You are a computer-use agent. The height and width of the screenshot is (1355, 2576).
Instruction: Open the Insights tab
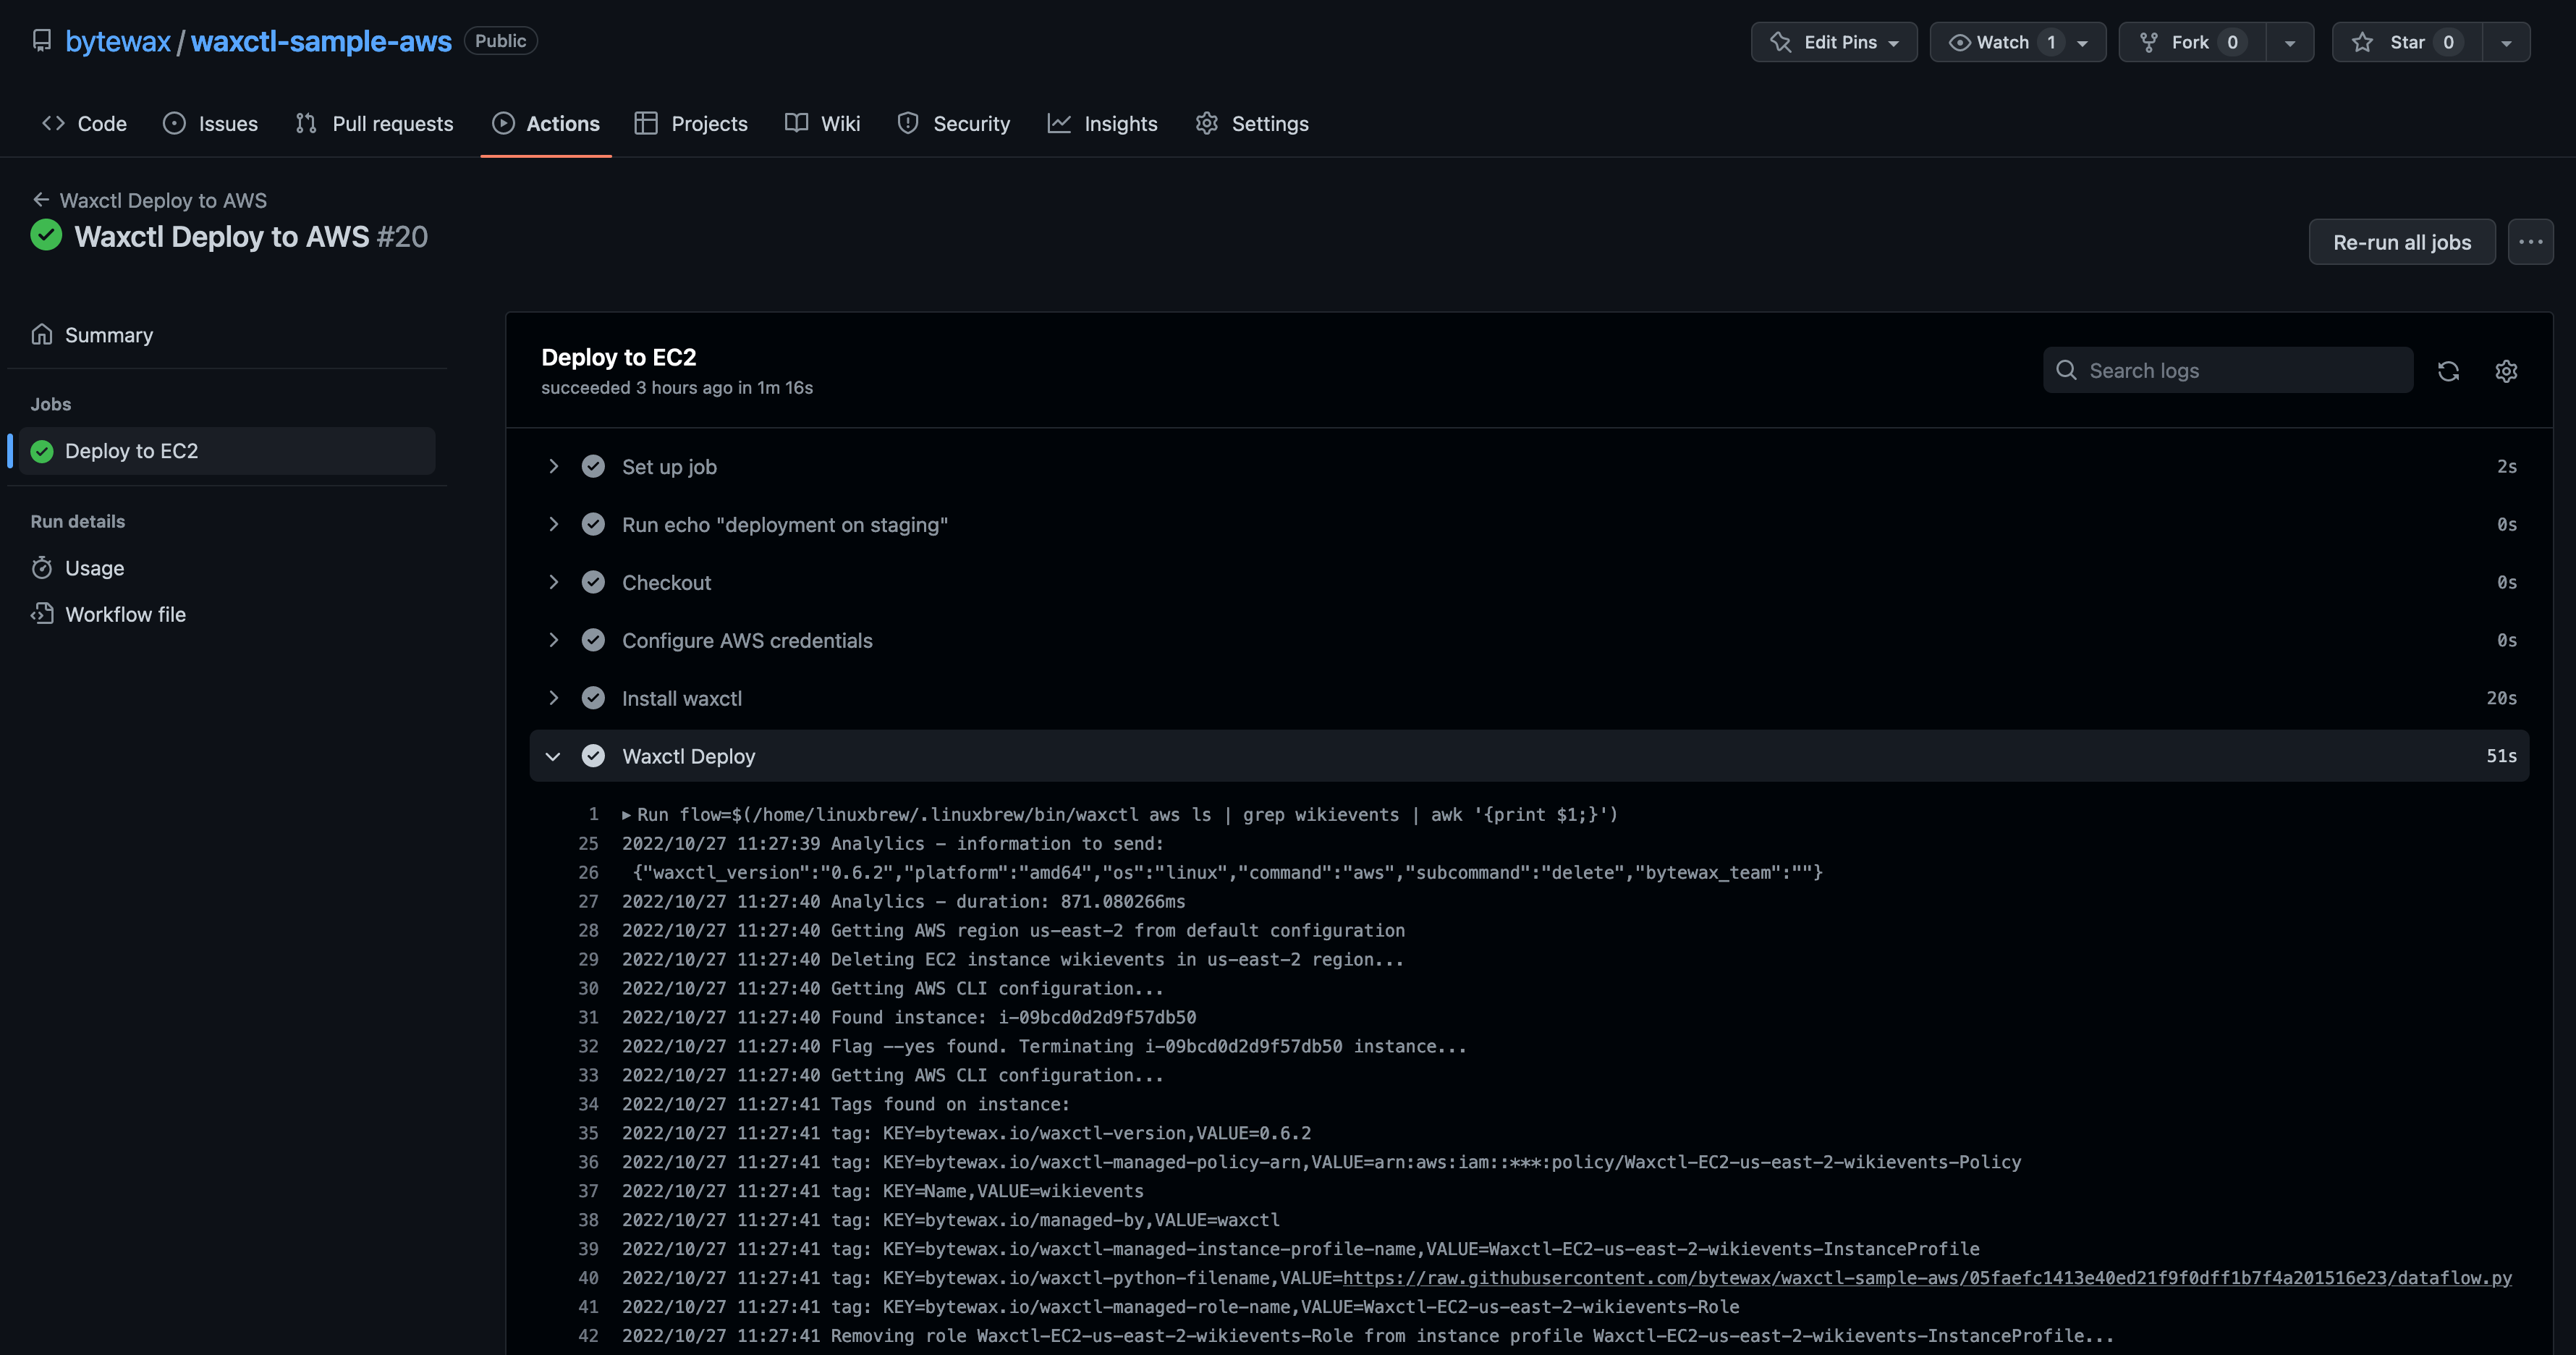(x=1102, y=123)
